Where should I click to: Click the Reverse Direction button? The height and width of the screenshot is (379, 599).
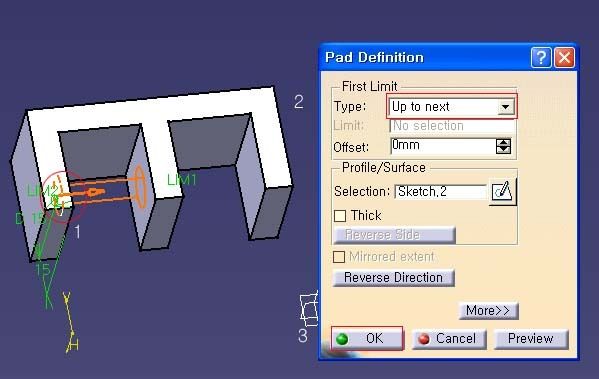pyautogui.click(x=393, y=277)
